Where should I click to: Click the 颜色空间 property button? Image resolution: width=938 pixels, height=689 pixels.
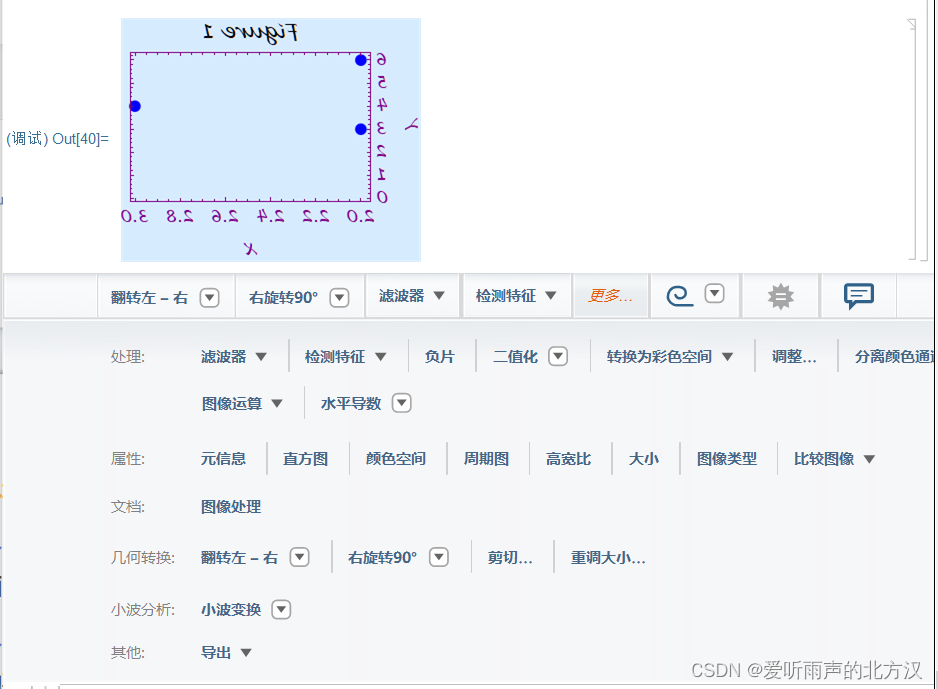click(395, 459)
